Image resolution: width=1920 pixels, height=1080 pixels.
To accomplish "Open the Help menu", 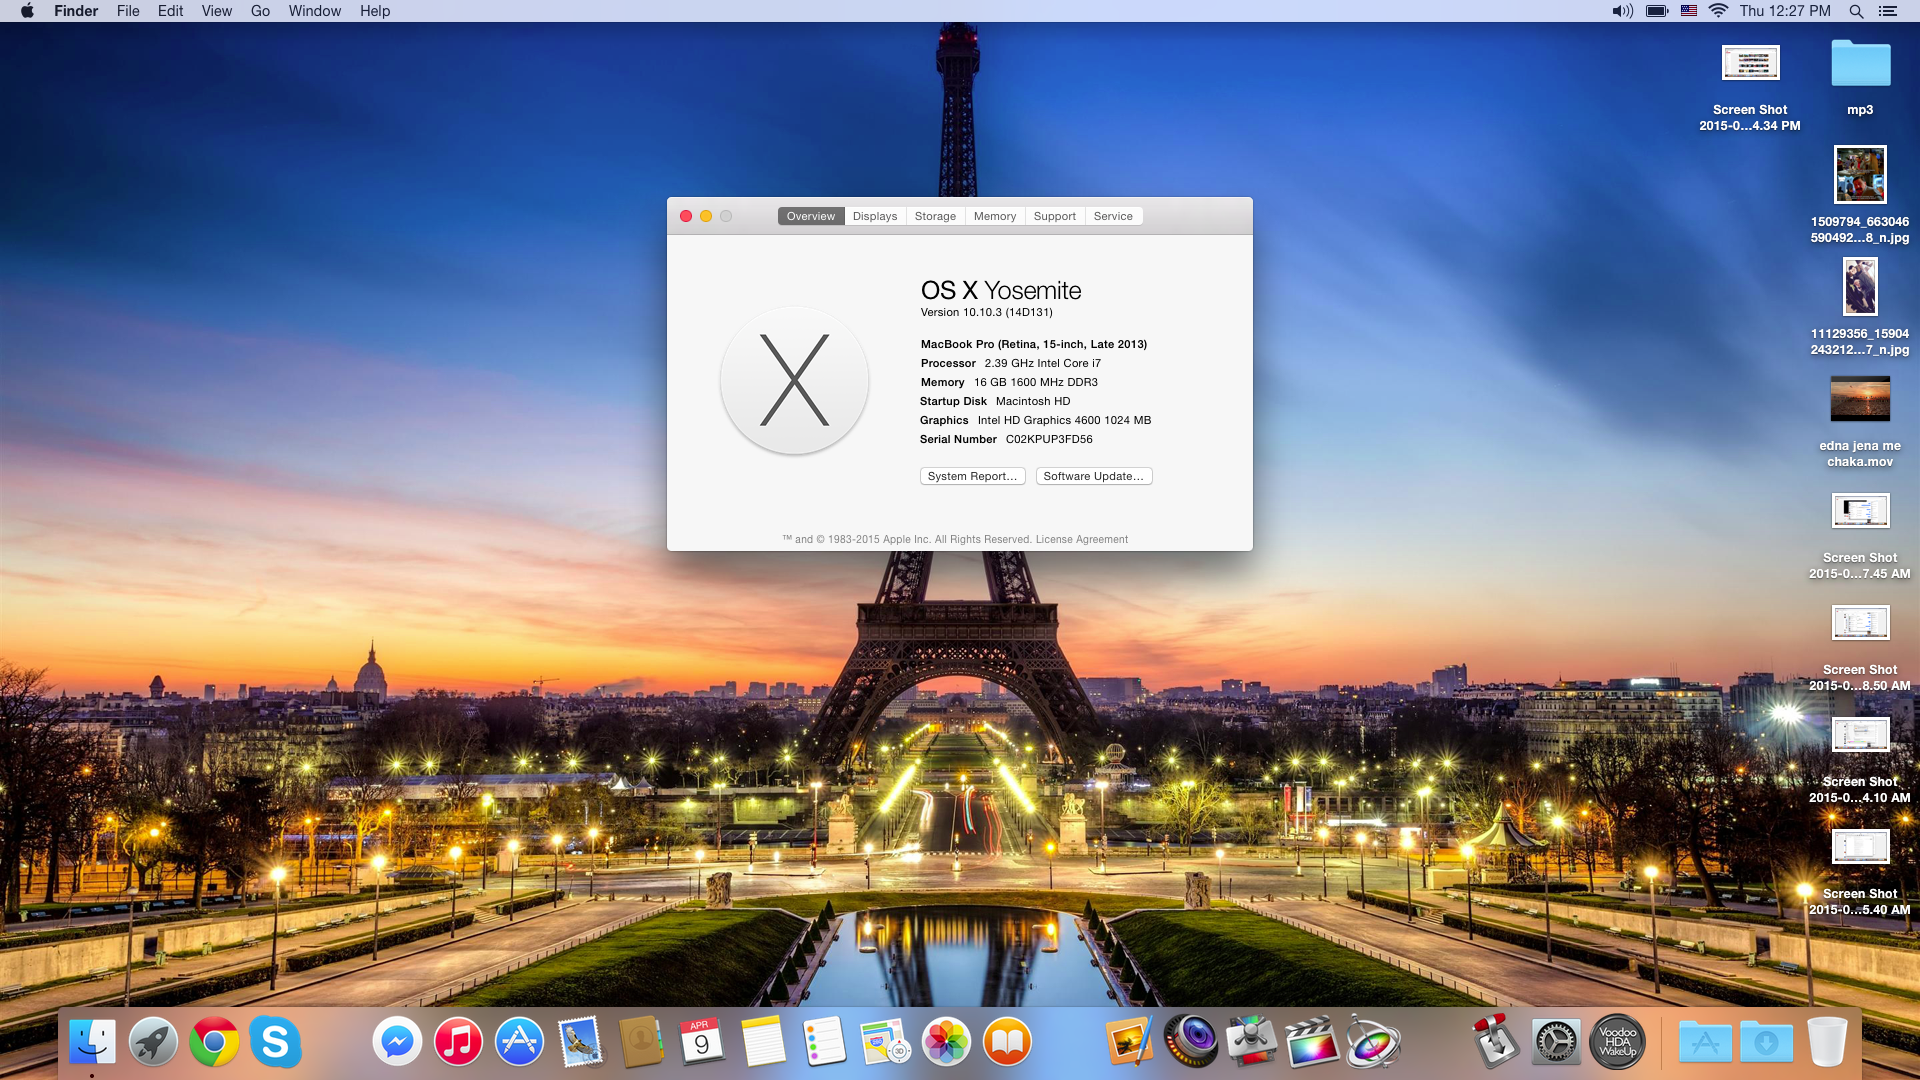I will (x=375, y=11).
